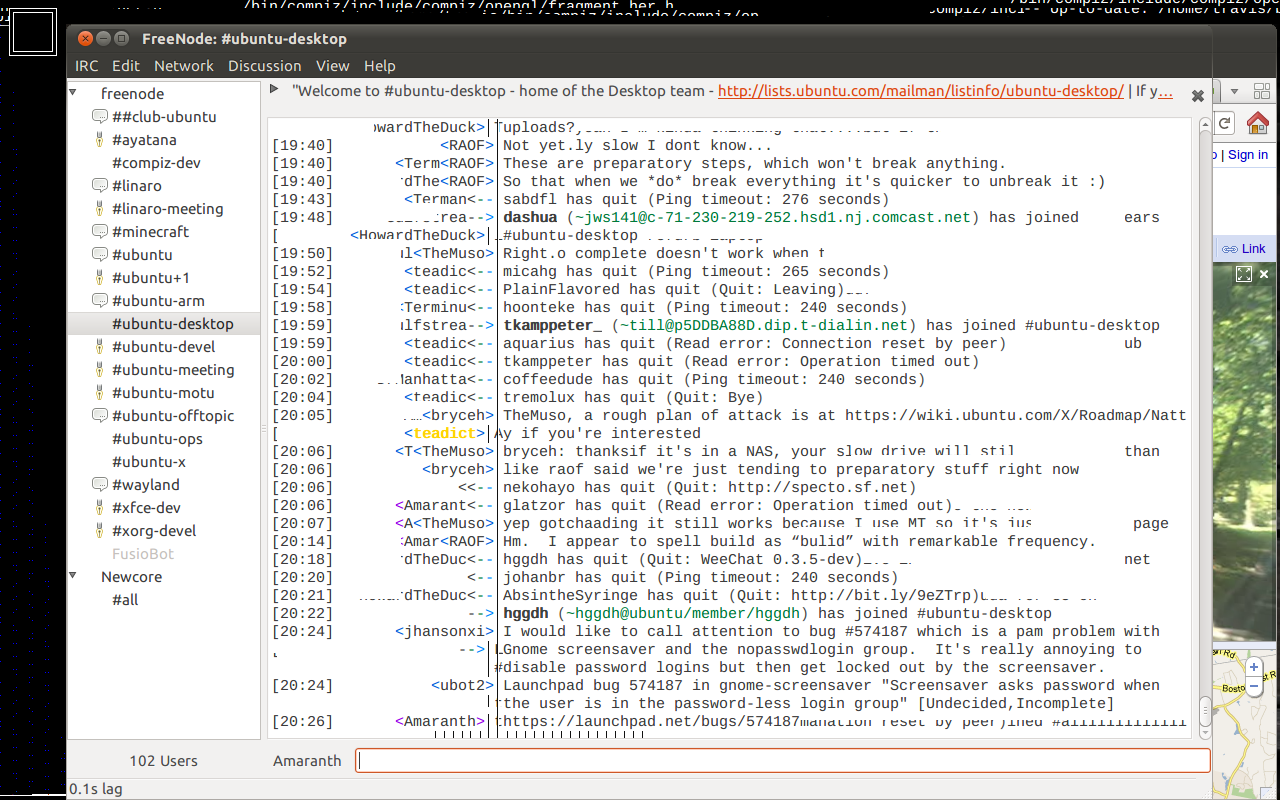Expand the channel topic disclosure triangle
The height and width of the screenshot is (800, 1280).
point(275,90)
